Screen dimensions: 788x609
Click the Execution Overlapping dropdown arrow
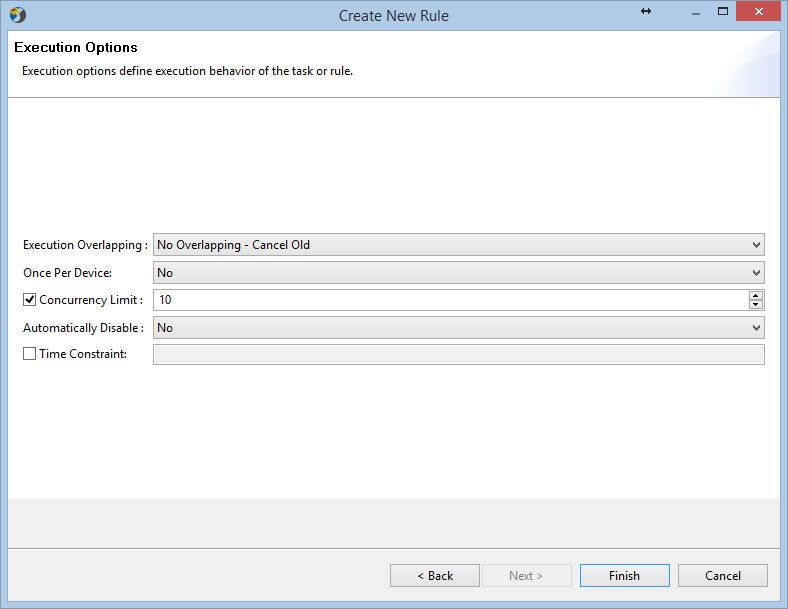(x=756, y=245)
